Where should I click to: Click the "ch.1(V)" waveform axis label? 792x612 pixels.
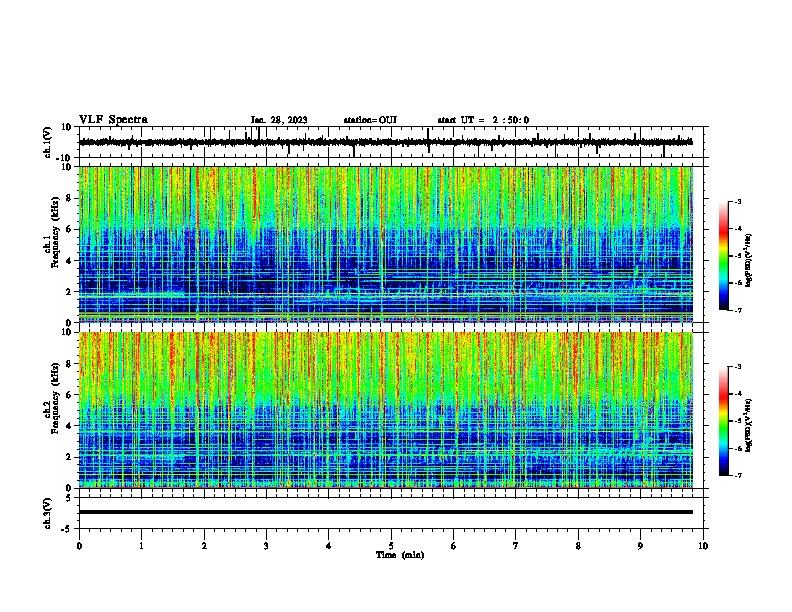[48, 142]
